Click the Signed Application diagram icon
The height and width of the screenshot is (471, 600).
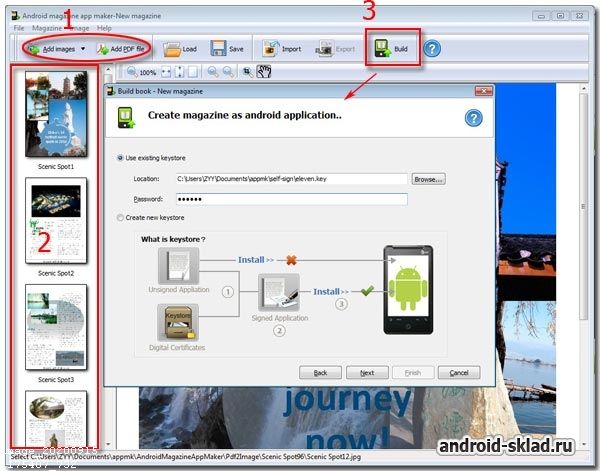[279, 292]
